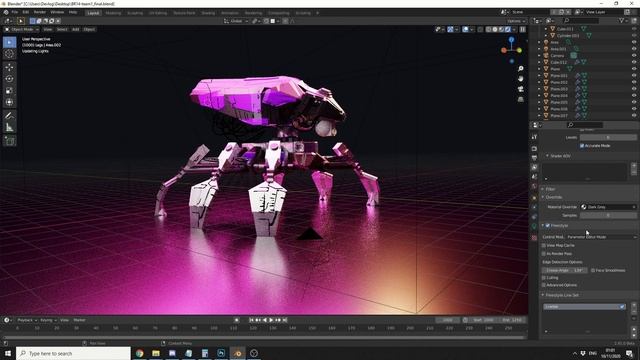640x360 pixels.
Task: Click the play animation button
Action: pyautogui.click(x=271, y=320)
